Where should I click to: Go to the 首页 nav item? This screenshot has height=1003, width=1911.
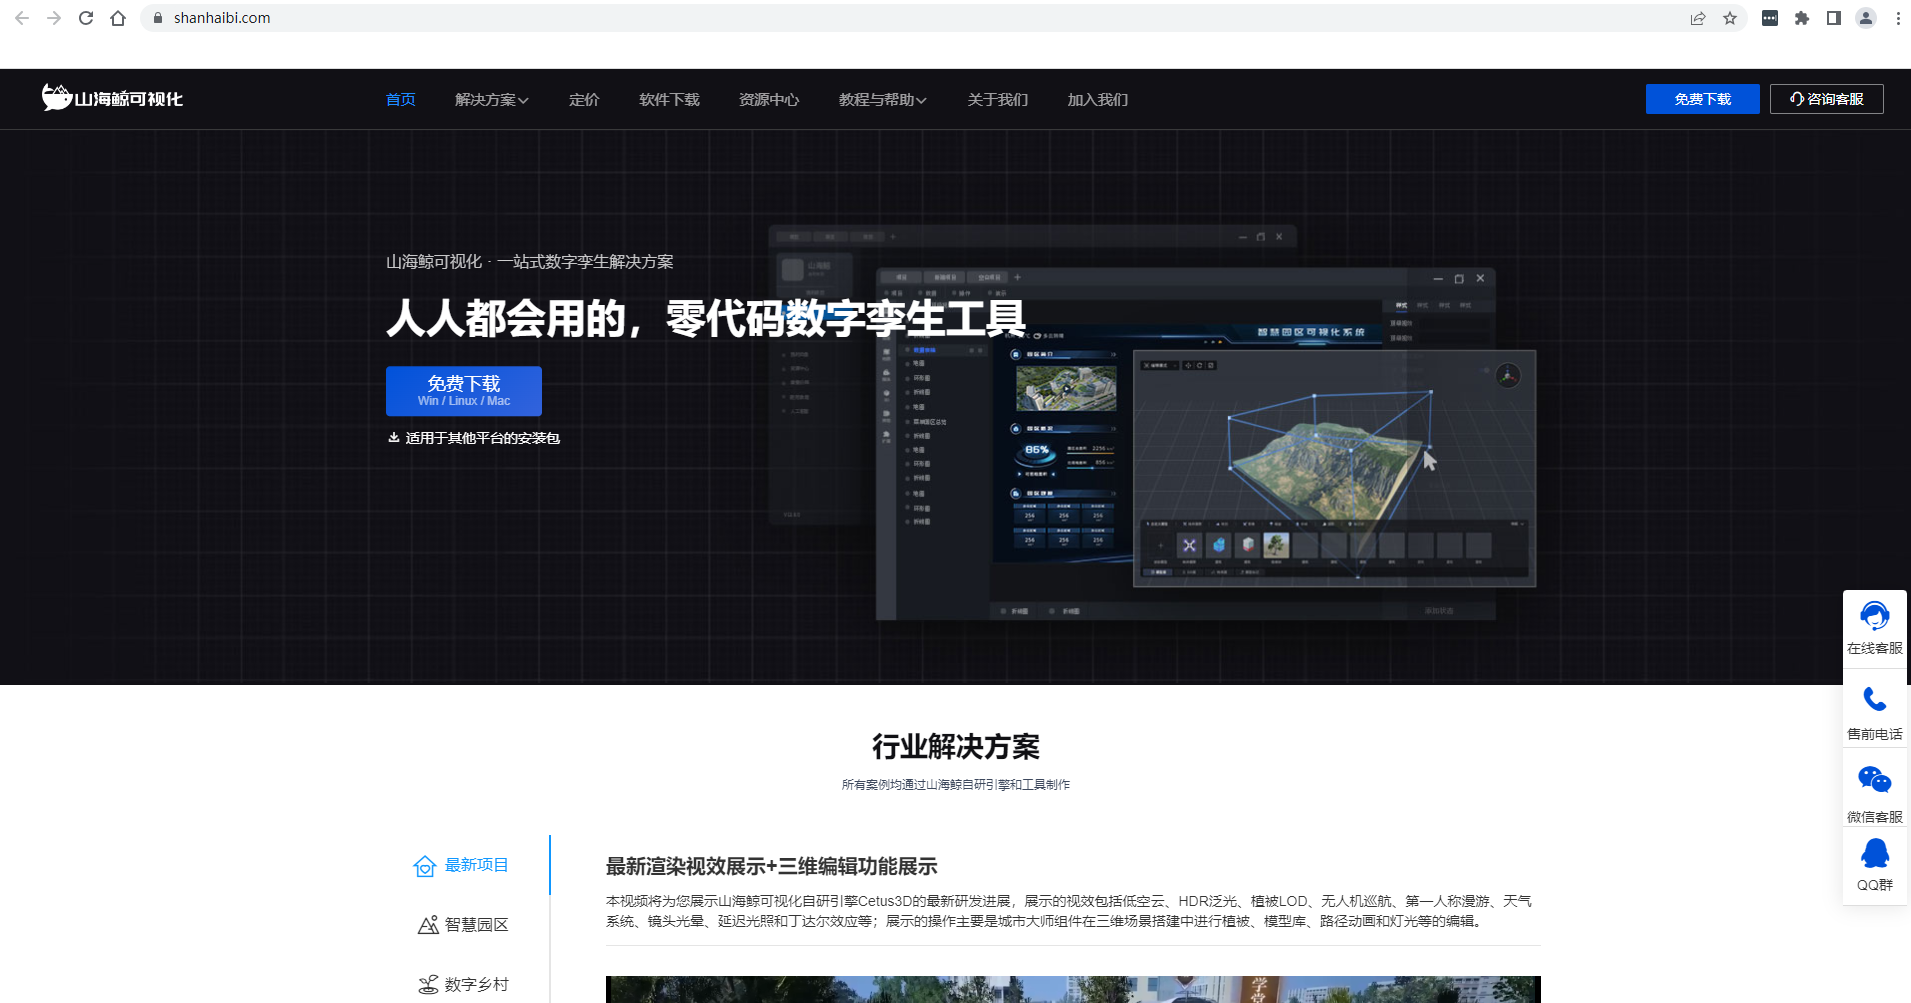coord(400,99)
